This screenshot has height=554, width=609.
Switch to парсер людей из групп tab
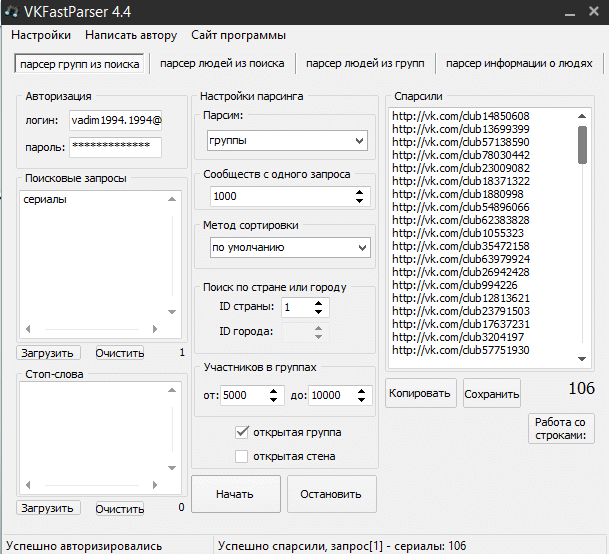point(365,63)
